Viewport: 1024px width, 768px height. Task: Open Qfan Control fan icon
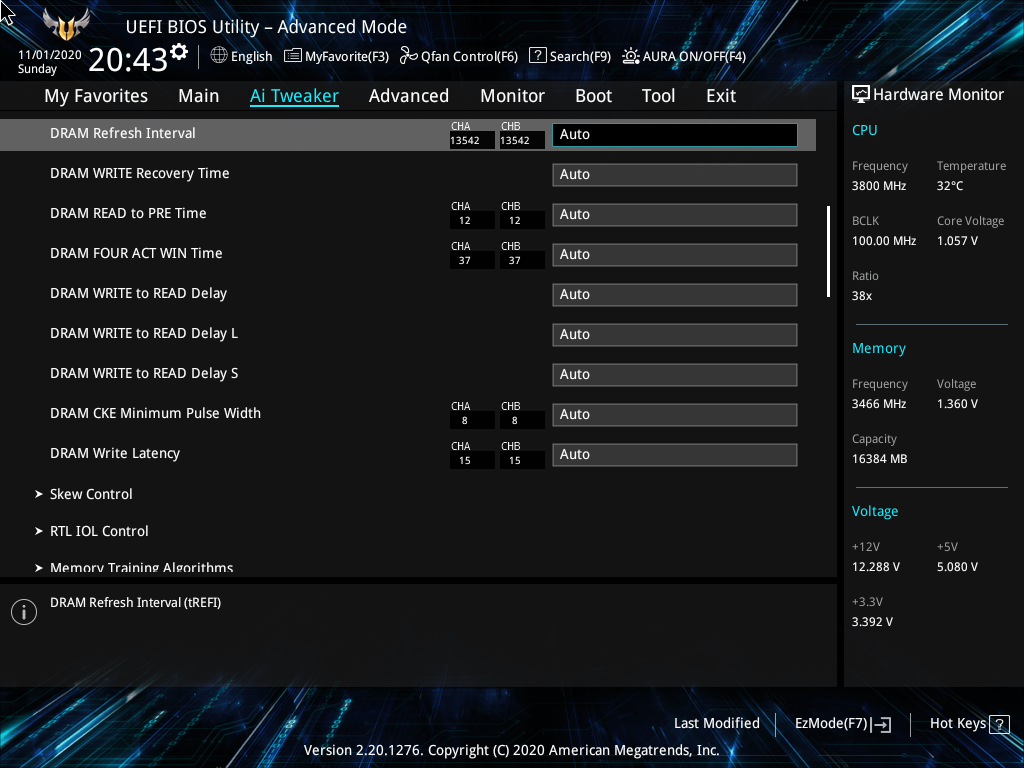click(x=409, y=56)
